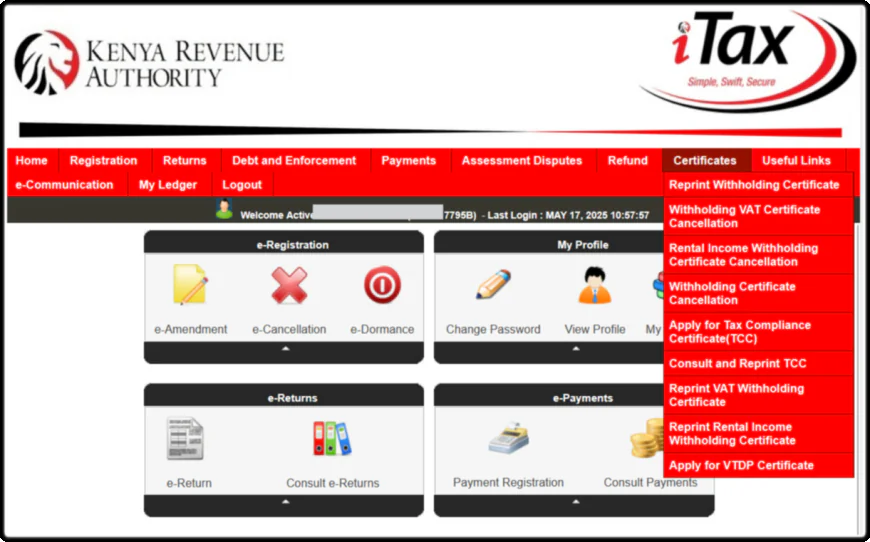
Task: Click the user avatar beside Welcome
Action: (x=224, y=209)
